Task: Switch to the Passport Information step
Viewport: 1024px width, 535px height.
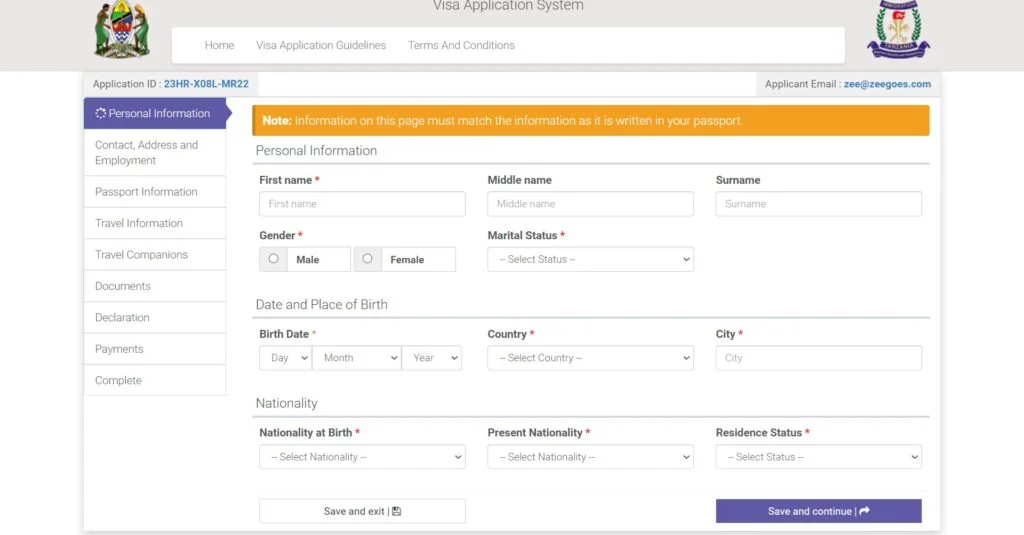Action: [x=146, y=192]
